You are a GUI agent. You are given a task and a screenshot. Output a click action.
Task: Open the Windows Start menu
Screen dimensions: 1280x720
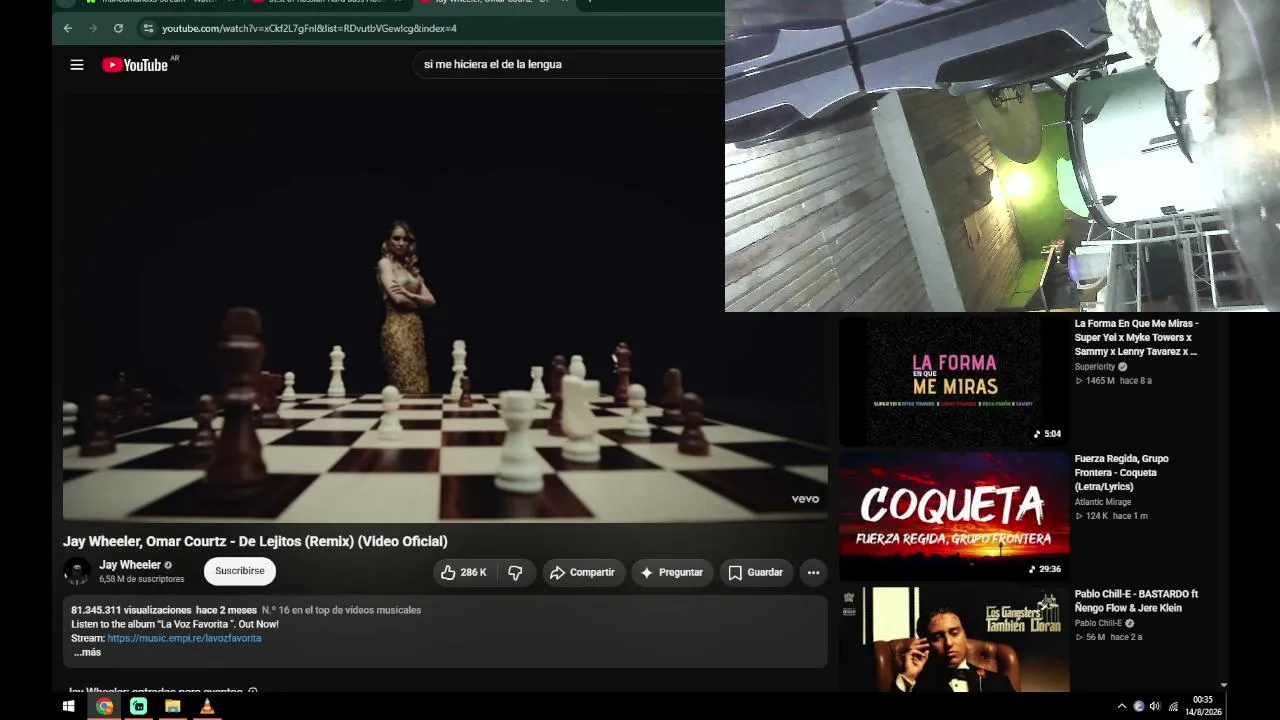[x=69, y=706]
